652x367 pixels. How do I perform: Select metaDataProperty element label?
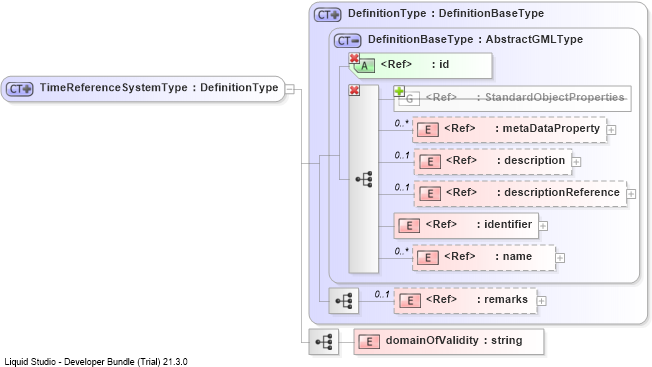522,128
